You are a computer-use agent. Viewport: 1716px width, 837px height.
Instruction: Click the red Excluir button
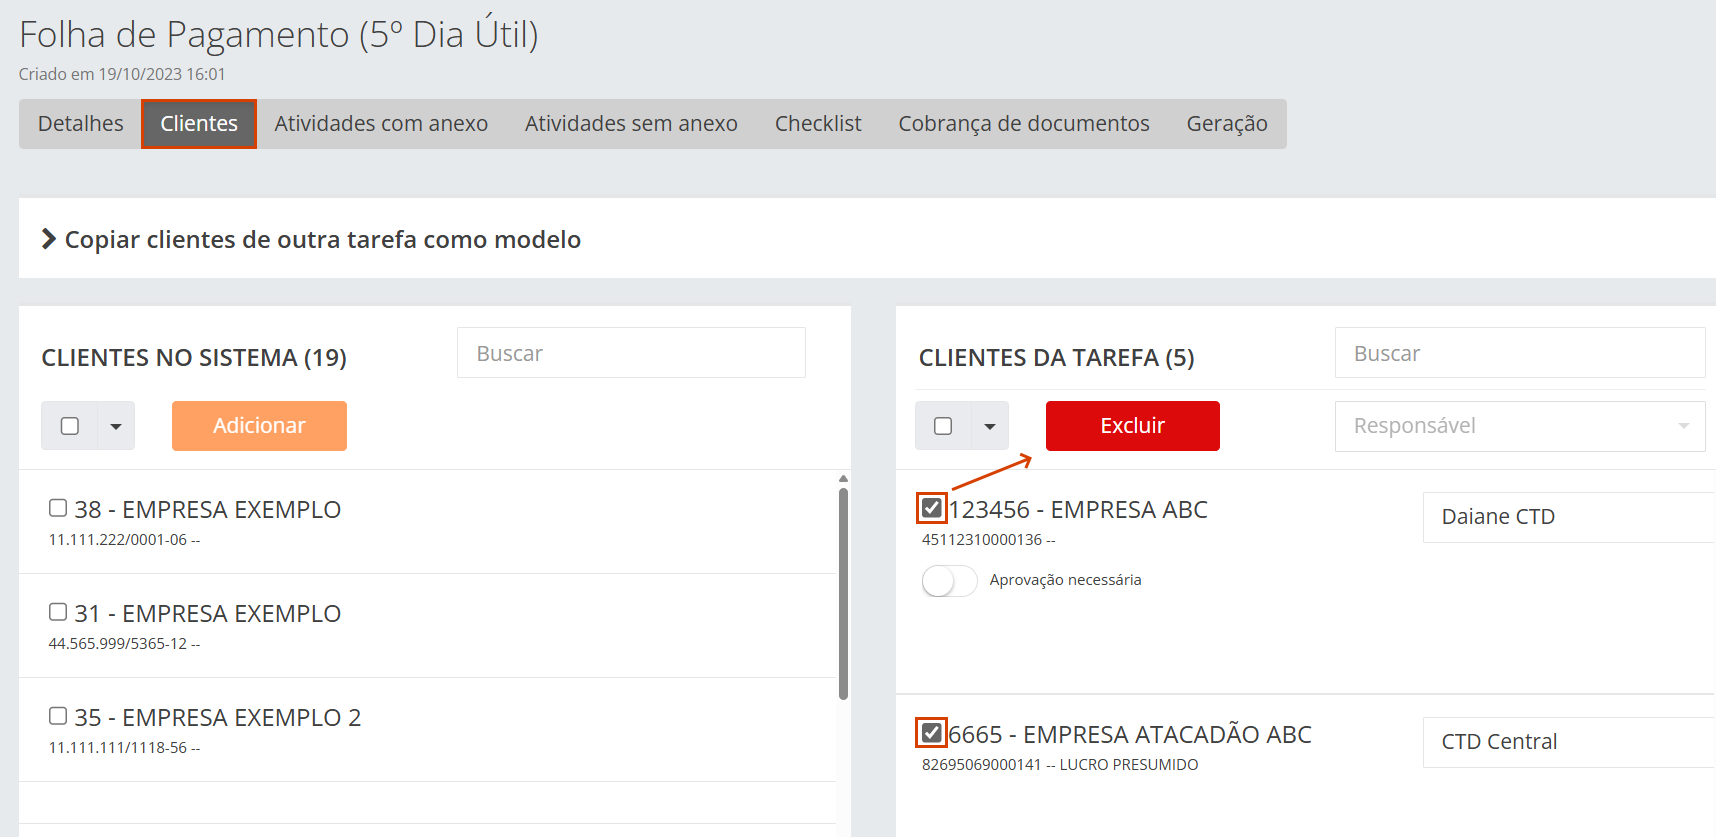point(1132,426)
